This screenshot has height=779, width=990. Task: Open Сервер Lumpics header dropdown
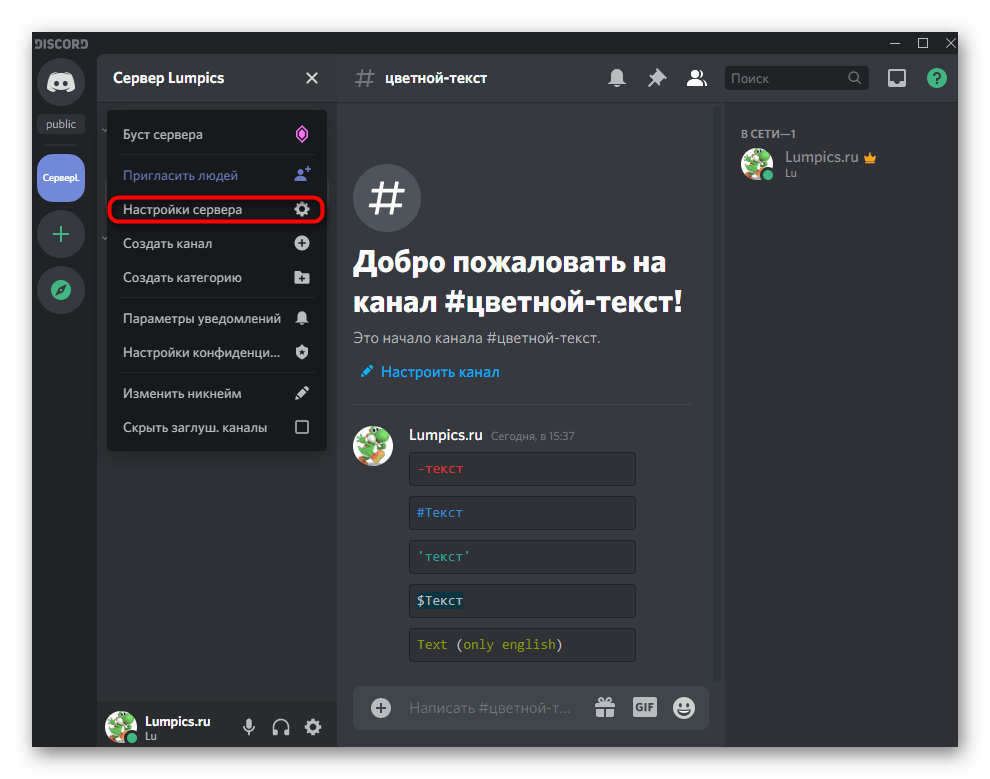point(217,78)
